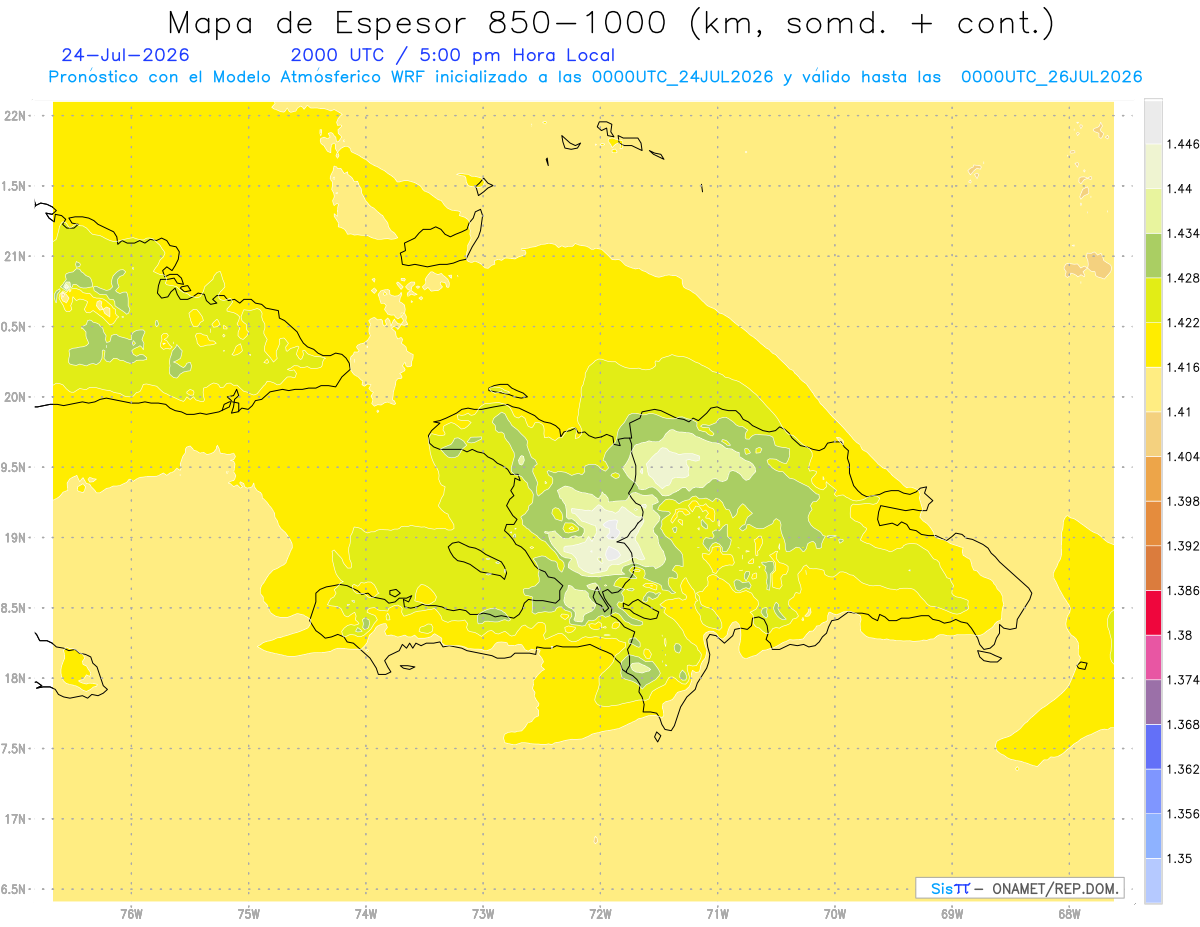Click the longitude label '76W'
The width and height of the screenshot is (1200, 927).
point(131,913)
